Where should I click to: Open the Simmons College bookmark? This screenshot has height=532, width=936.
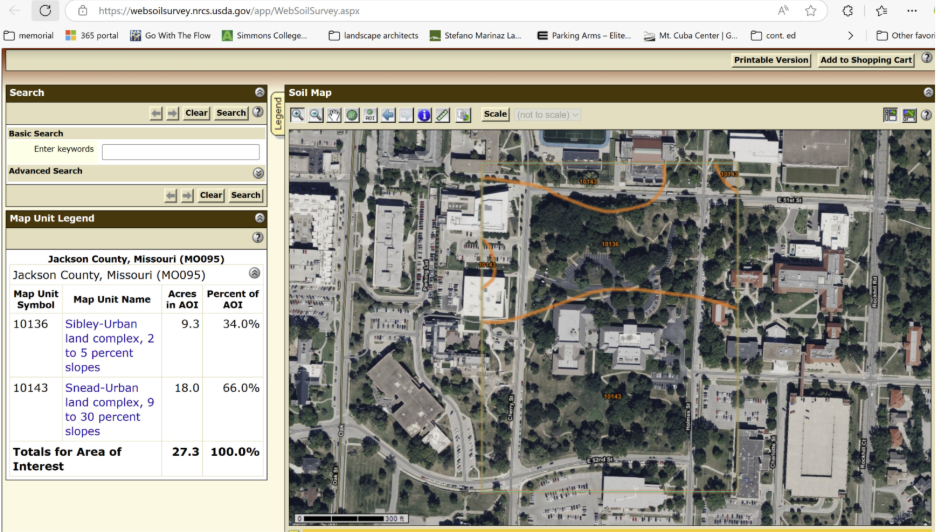265,35
